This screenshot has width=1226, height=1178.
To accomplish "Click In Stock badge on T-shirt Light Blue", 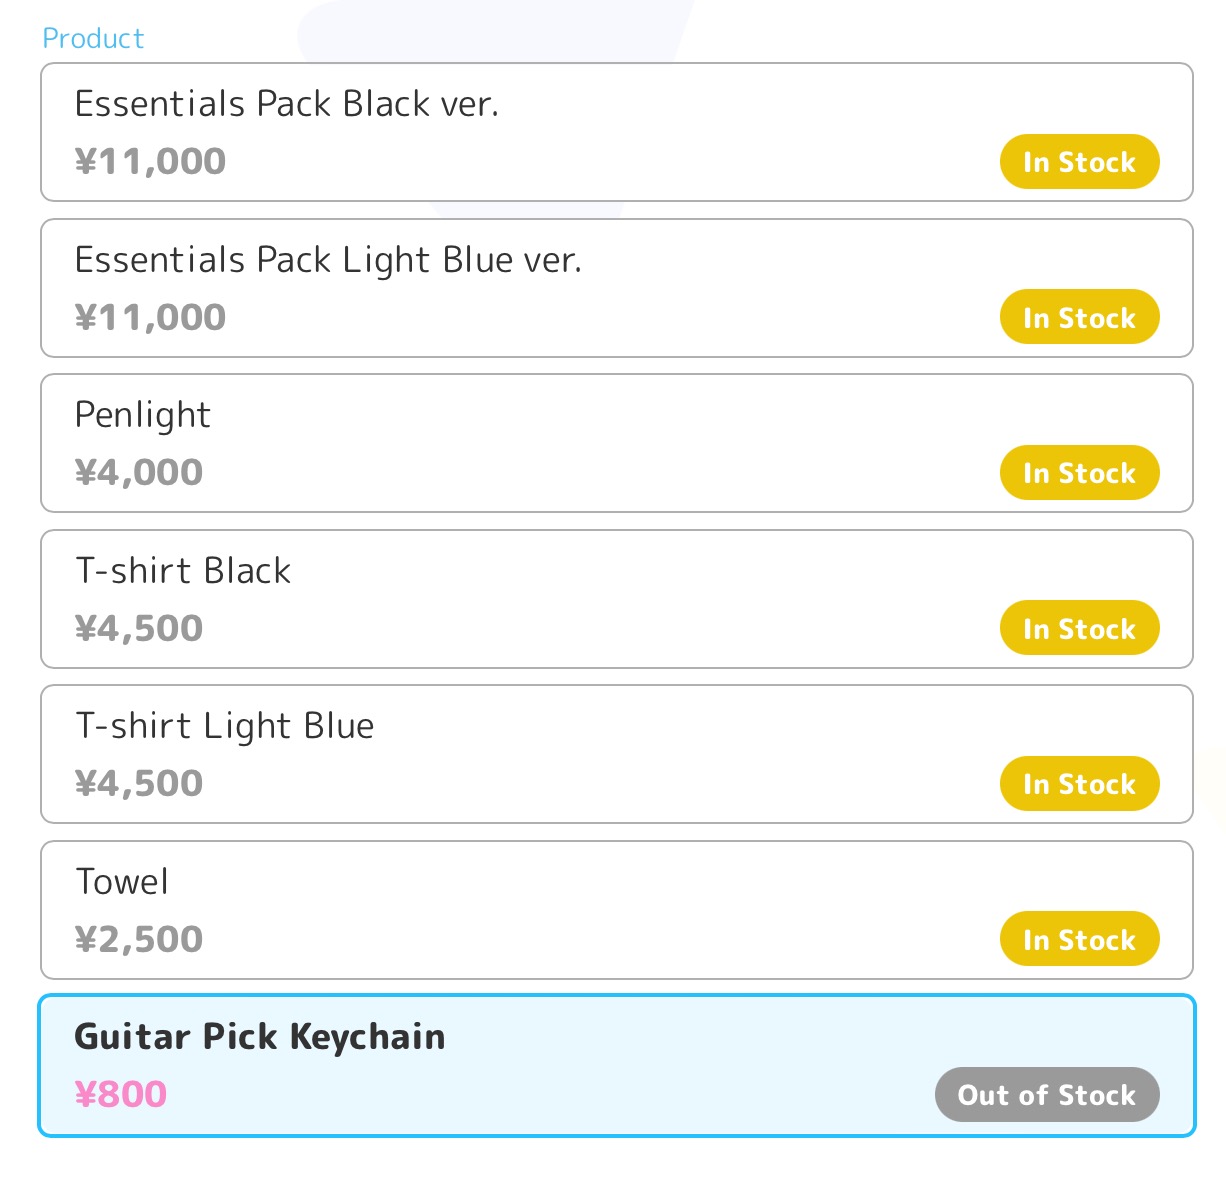I will tap(1079, 784).
